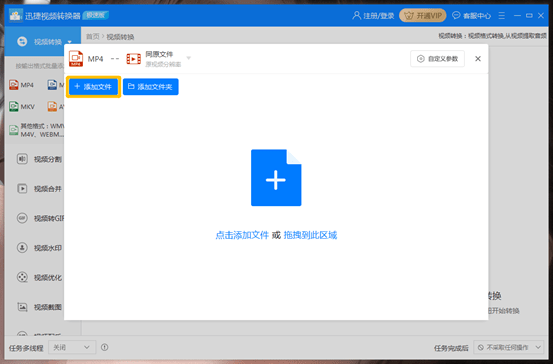This screenshot has height=364, width=553.
Task: Click the 拖拽到此区域 text
Action: (310, 235)
